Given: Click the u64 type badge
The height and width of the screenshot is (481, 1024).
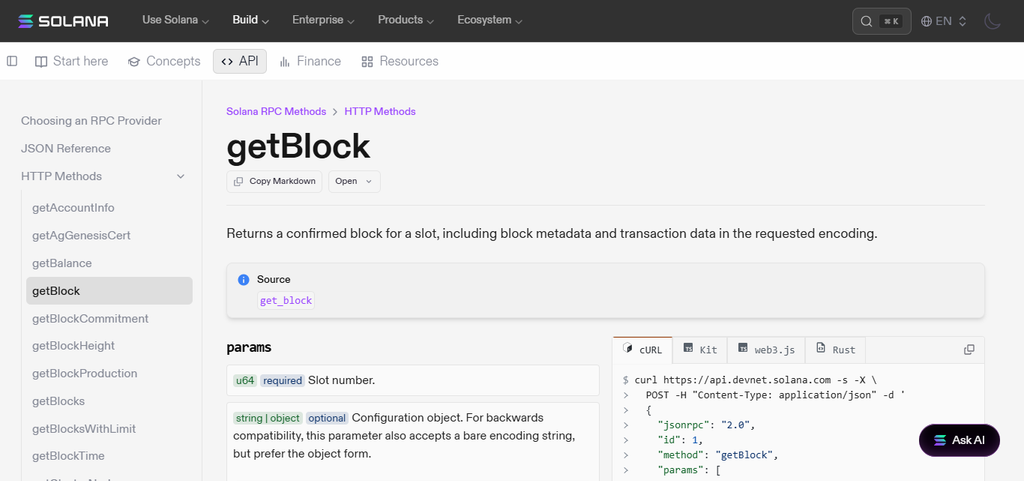Looking at the screenshot, I should [x=245, y=380].
